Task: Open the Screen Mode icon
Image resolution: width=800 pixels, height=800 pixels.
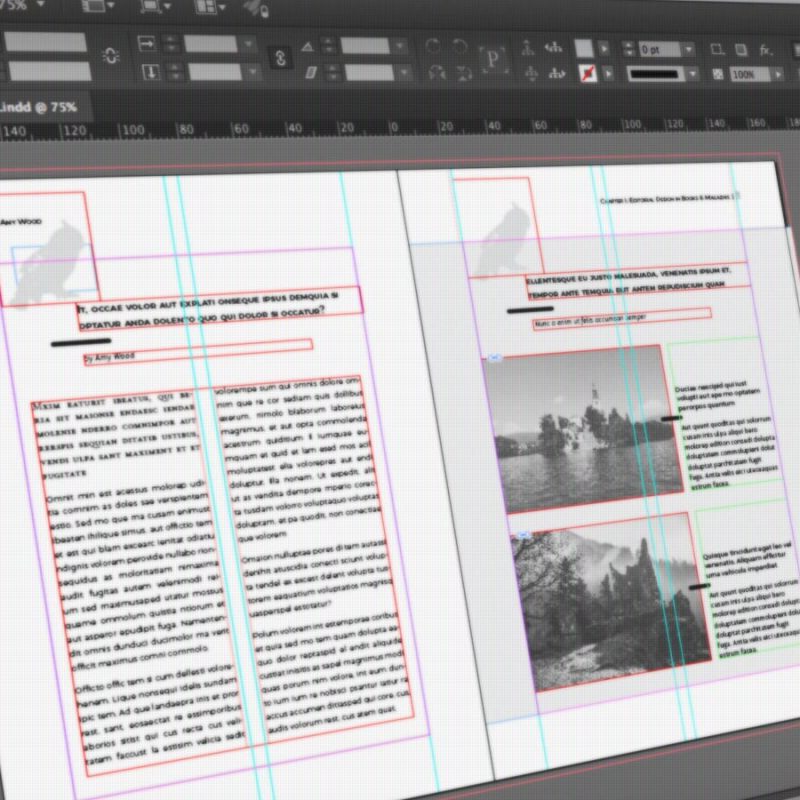Action: point(151,6)
